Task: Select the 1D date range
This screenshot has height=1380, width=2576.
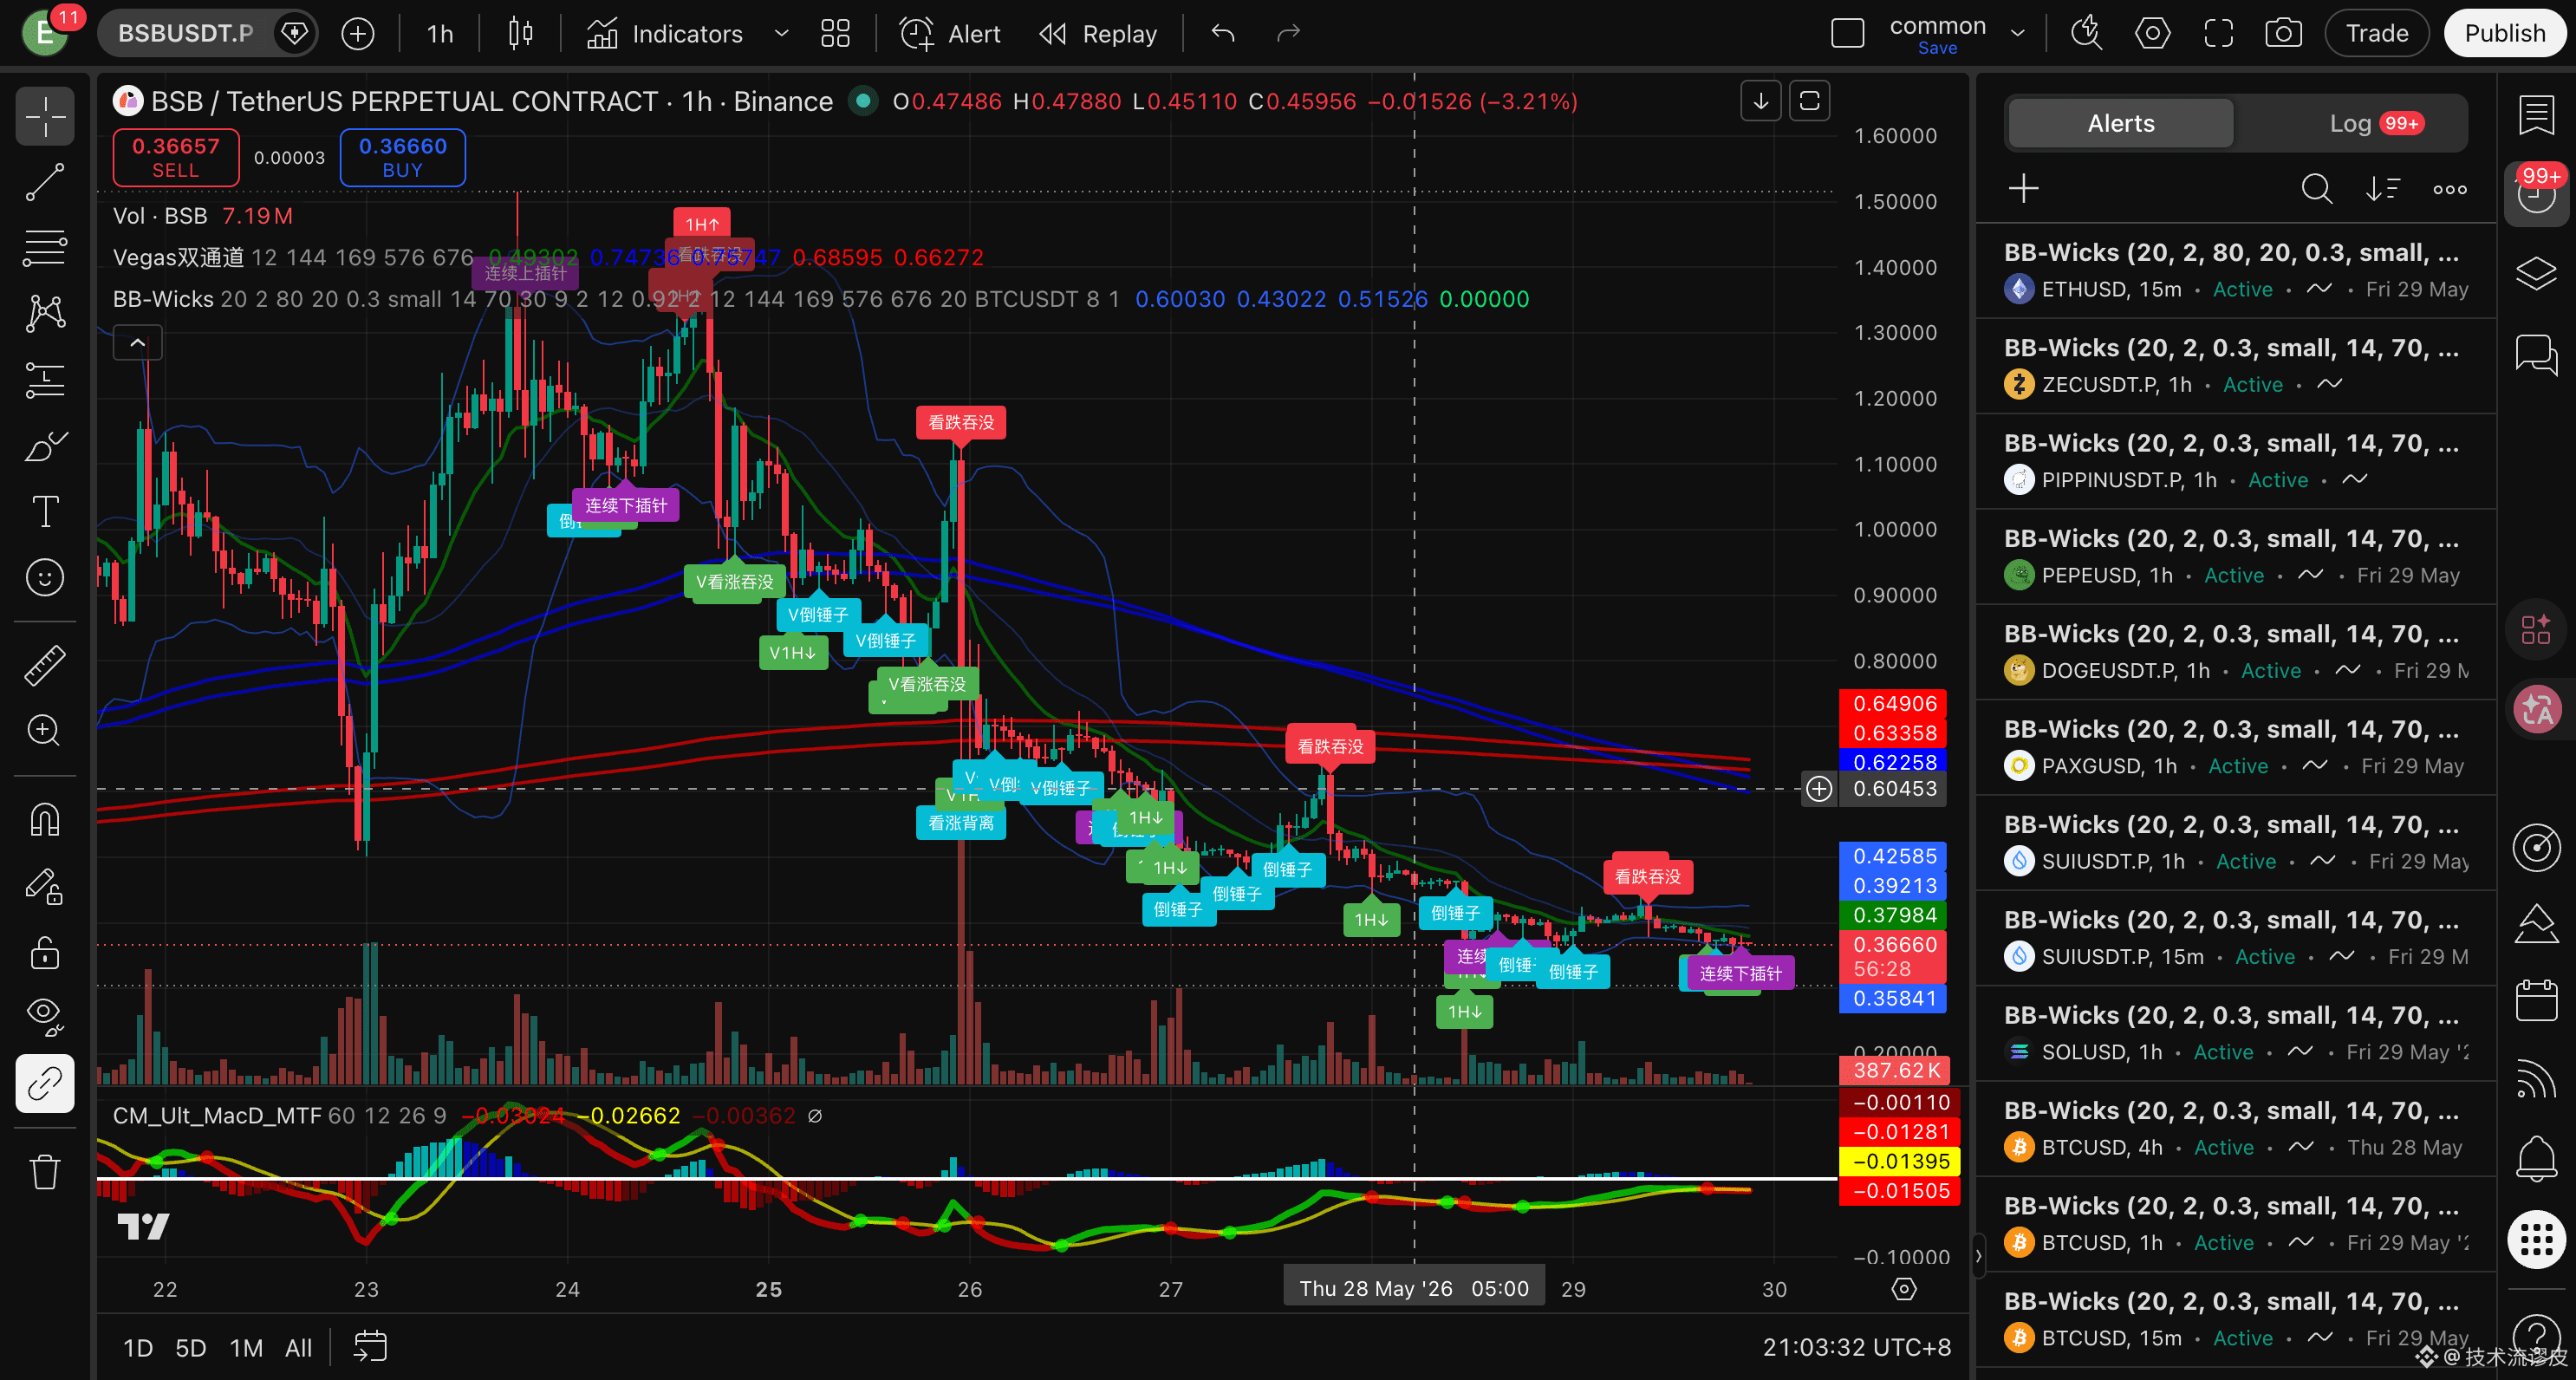Action: pos(138,1348)
